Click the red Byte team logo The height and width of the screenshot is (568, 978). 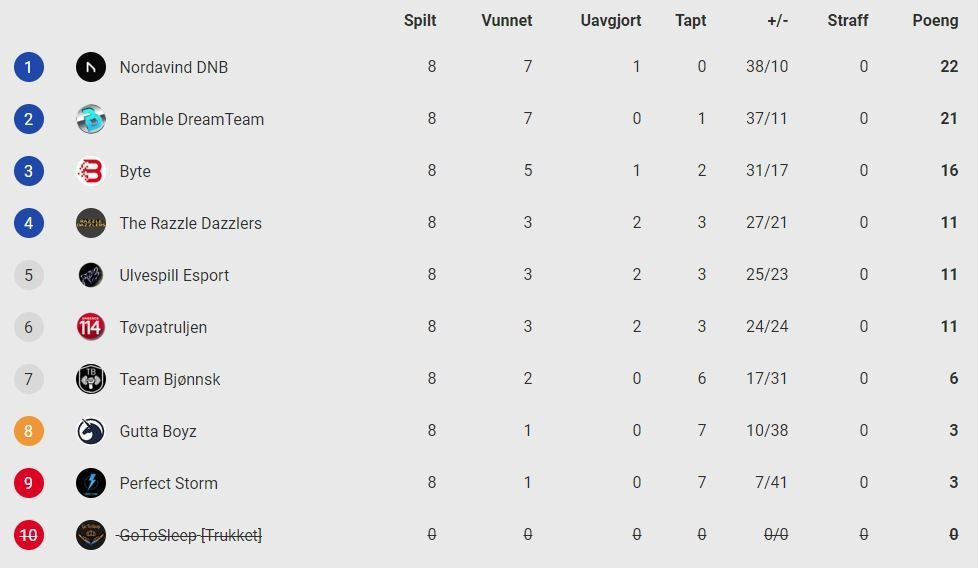[91, 171]
